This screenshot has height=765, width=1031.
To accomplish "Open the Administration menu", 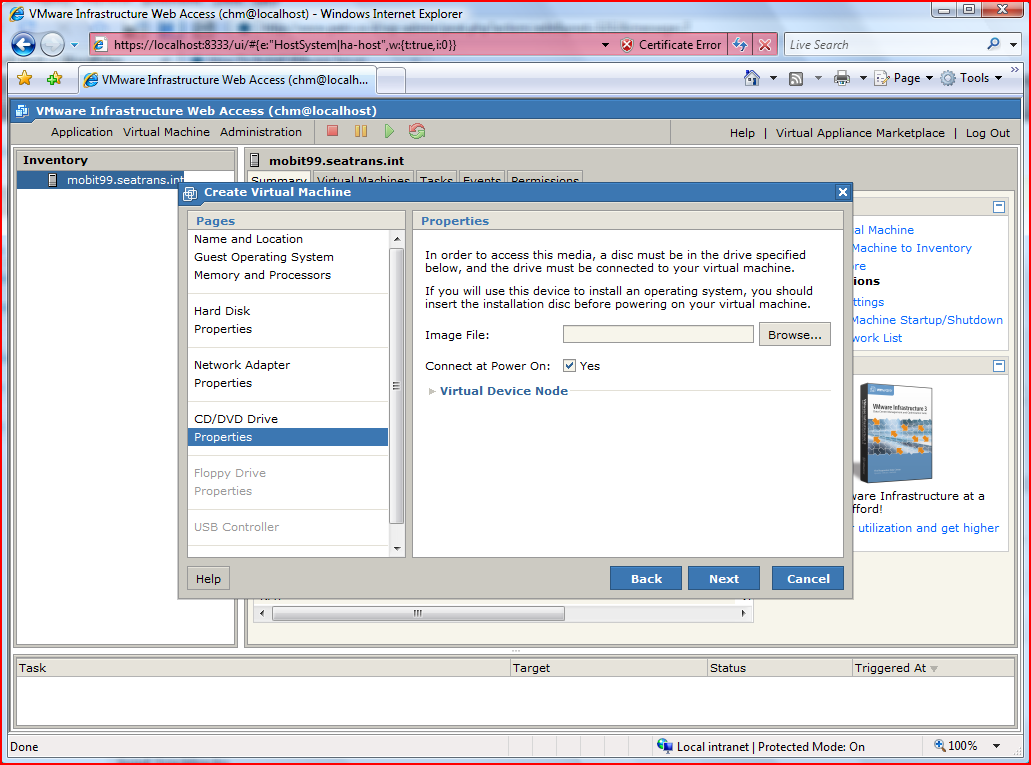I will pos(261,132).
